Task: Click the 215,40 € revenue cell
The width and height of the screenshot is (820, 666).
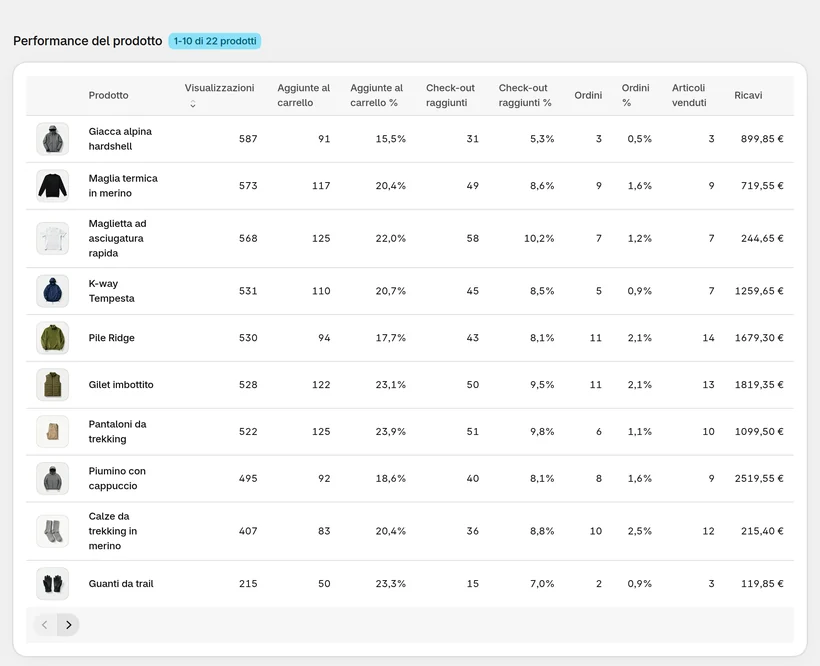Action: coord(762,531)
